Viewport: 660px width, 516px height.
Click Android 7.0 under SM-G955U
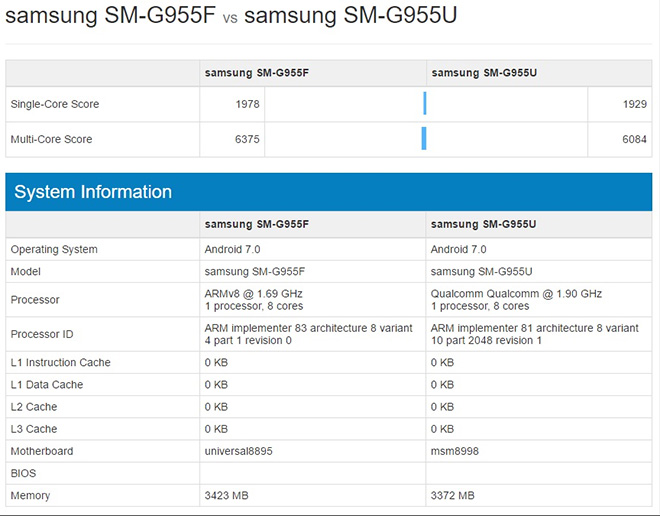[458, 249]
